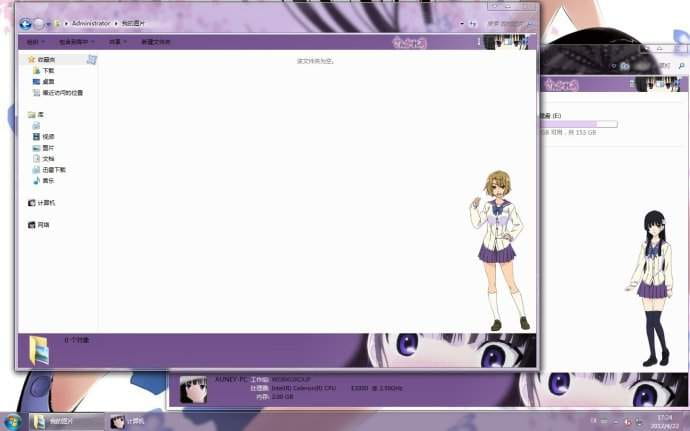Click the Forward navigation arrow button
Viewport: 690px width, 431px height.
click(39, 23)
